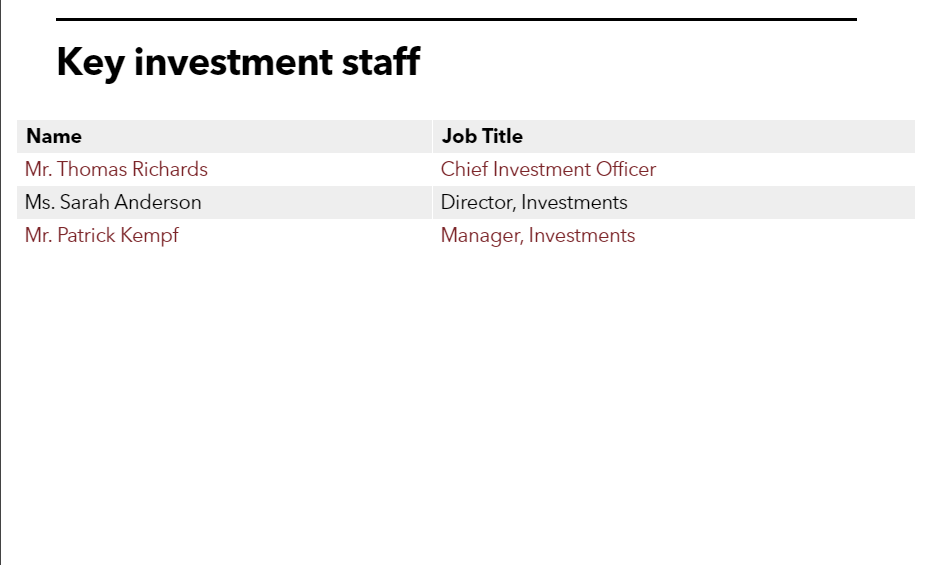Screen dimensions: 932x565
Task: Click the word staff in the heading
Action: [381, 61]
